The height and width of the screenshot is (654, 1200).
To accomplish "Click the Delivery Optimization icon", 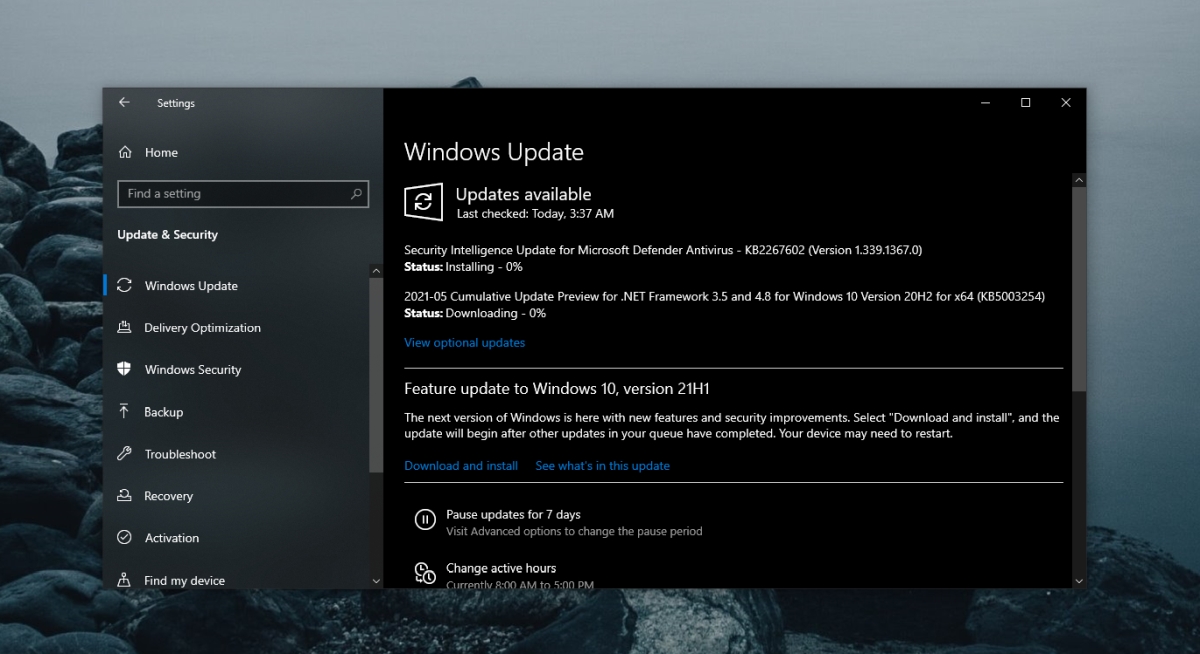I will (x=124, y=327).
